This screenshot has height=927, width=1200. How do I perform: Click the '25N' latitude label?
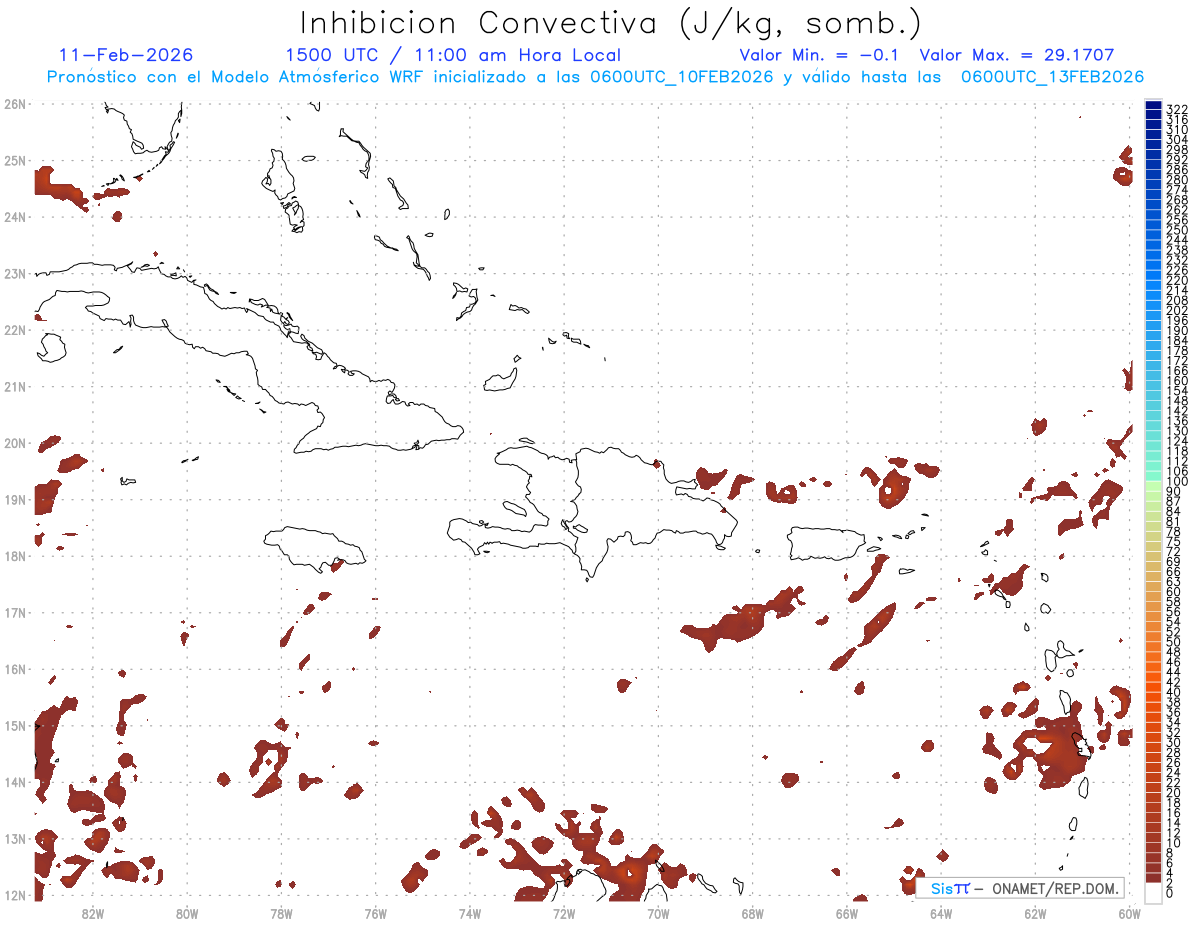click(15, 160)
